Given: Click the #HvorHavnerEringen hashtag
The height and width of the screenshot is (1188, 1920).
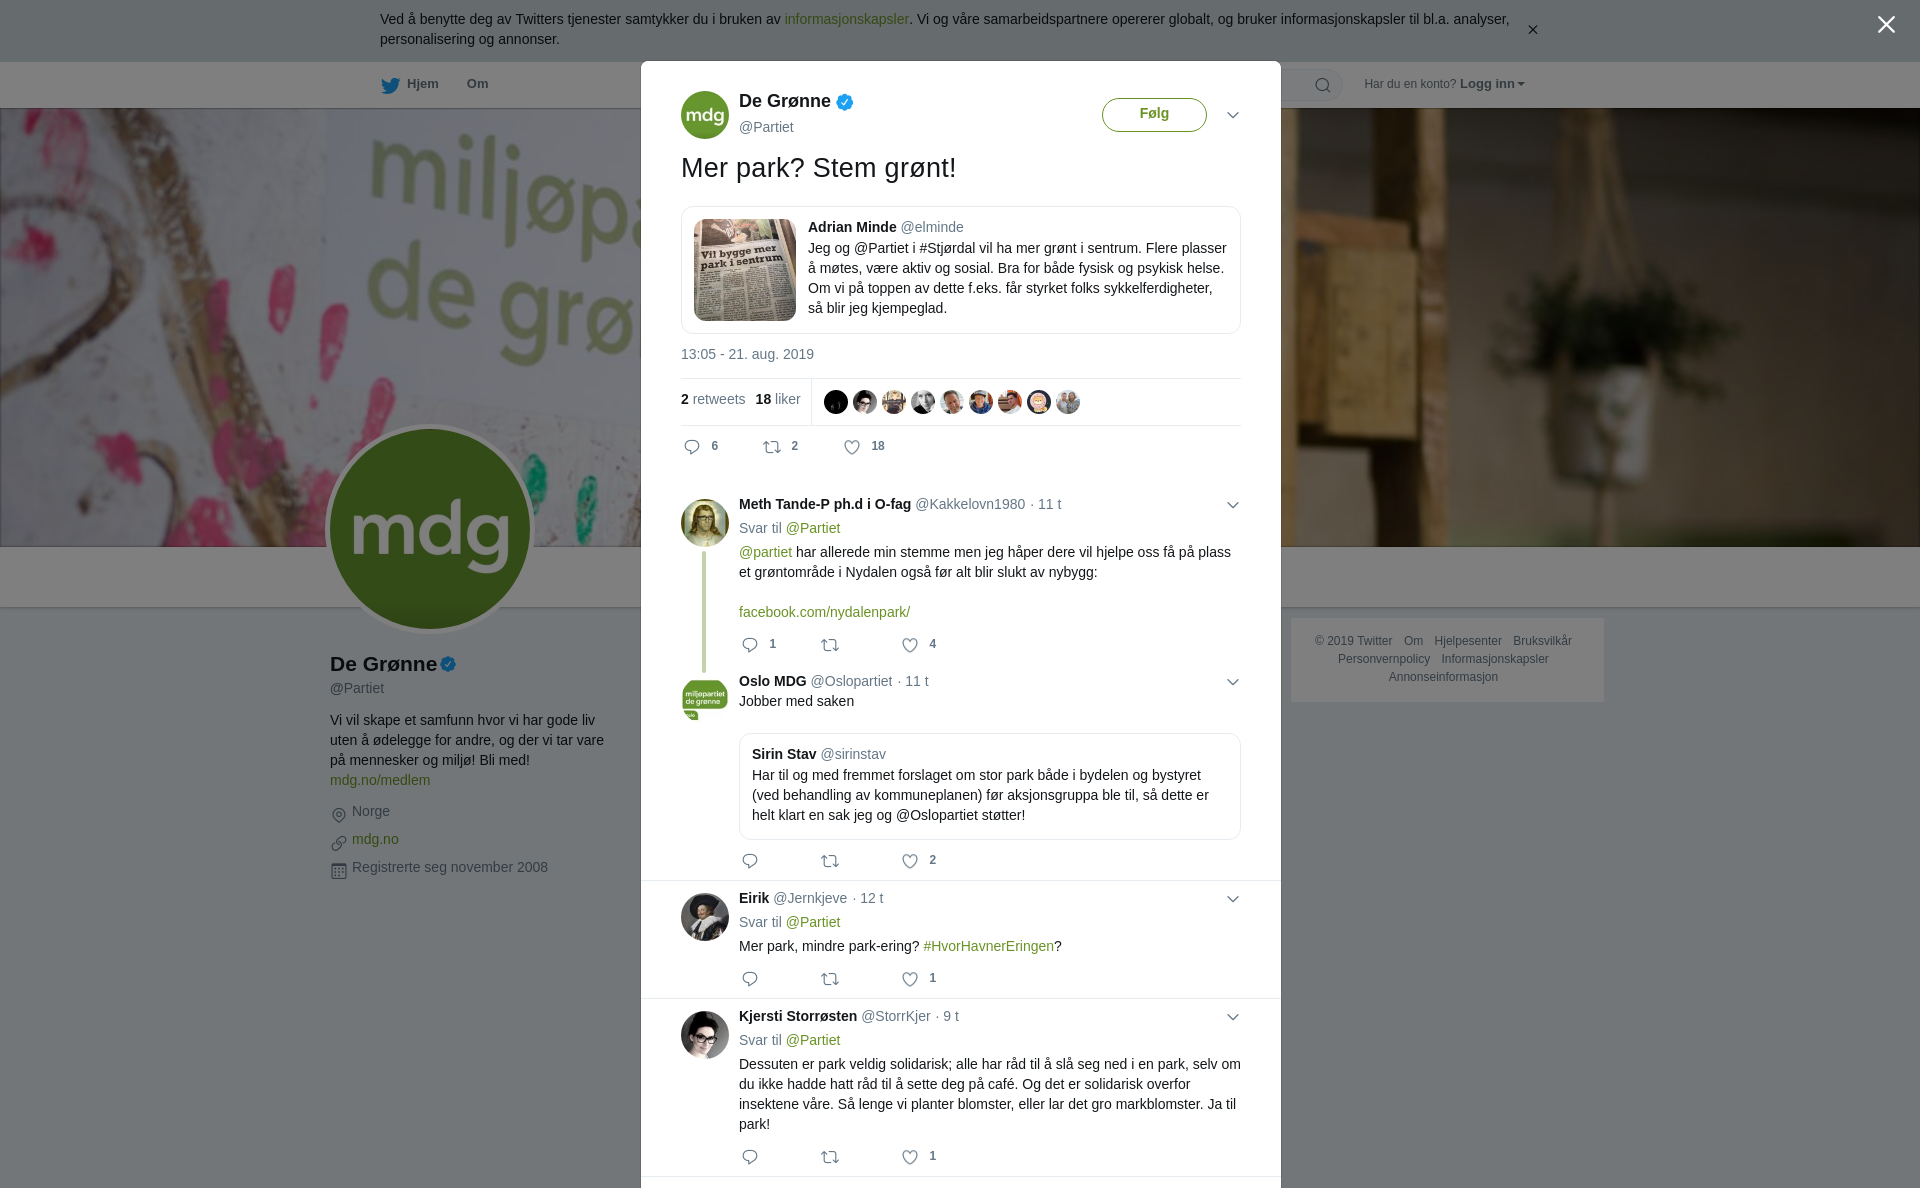Looking at the screenshot, I should (x=988, y=946).
